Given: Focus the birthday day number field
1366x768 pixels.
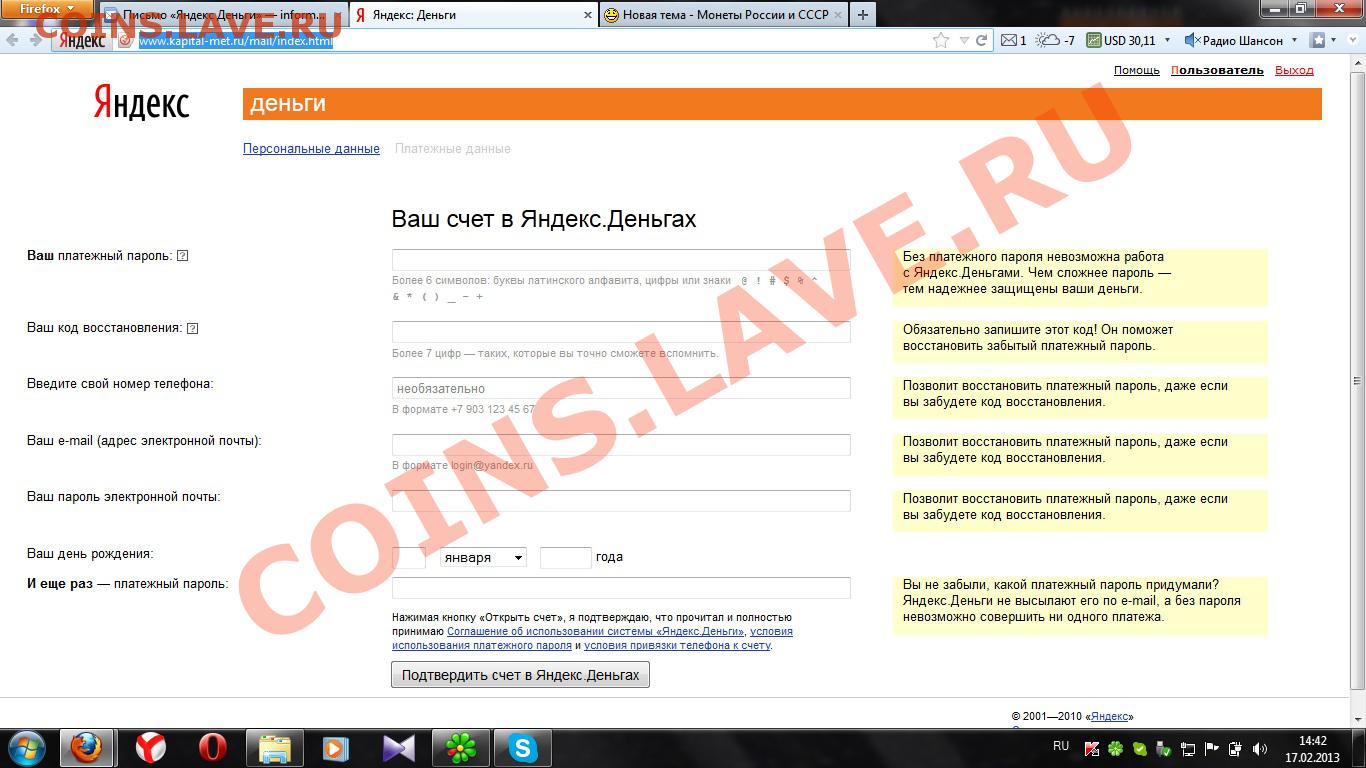Looking at the screenshot, I should [x=409, y=557].
